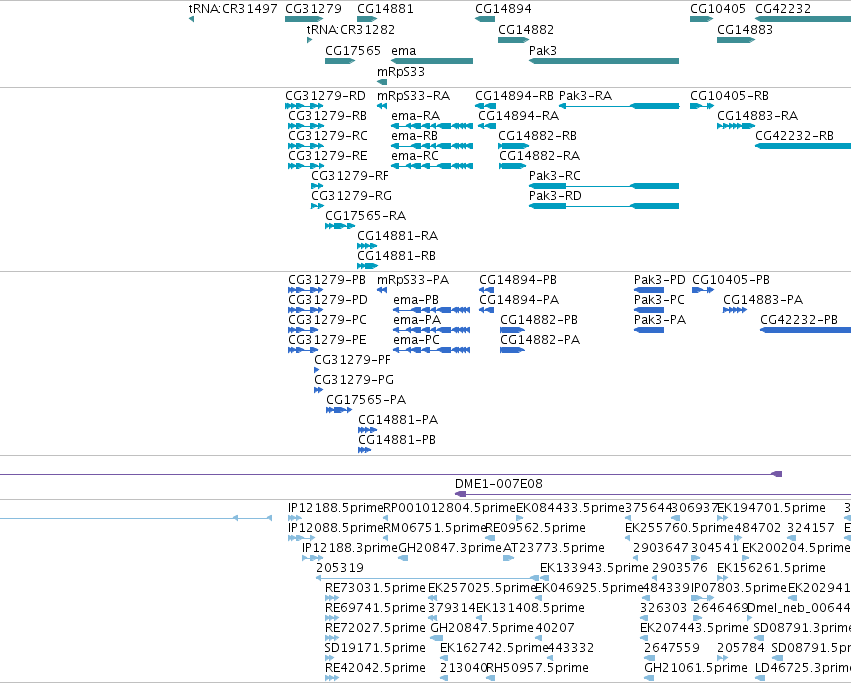851x683 pixels.
Task: Click the CG17565-PA protein label
Action: (x=366, y=400)
